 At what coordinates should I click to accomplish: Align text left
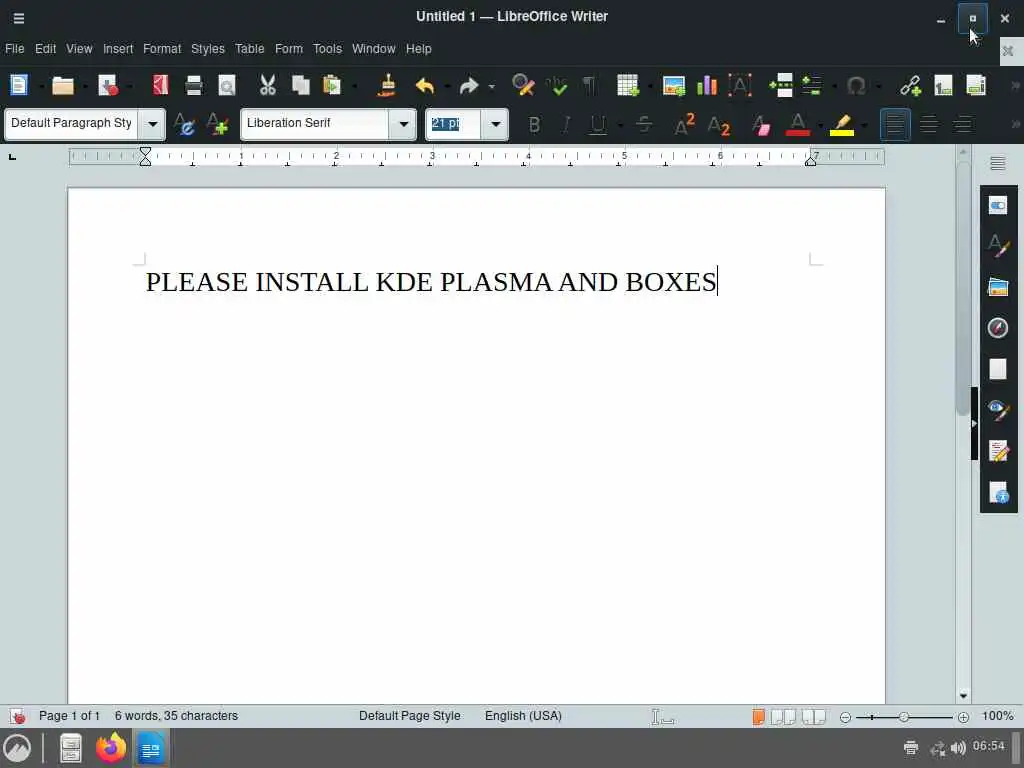pos(895,124)
